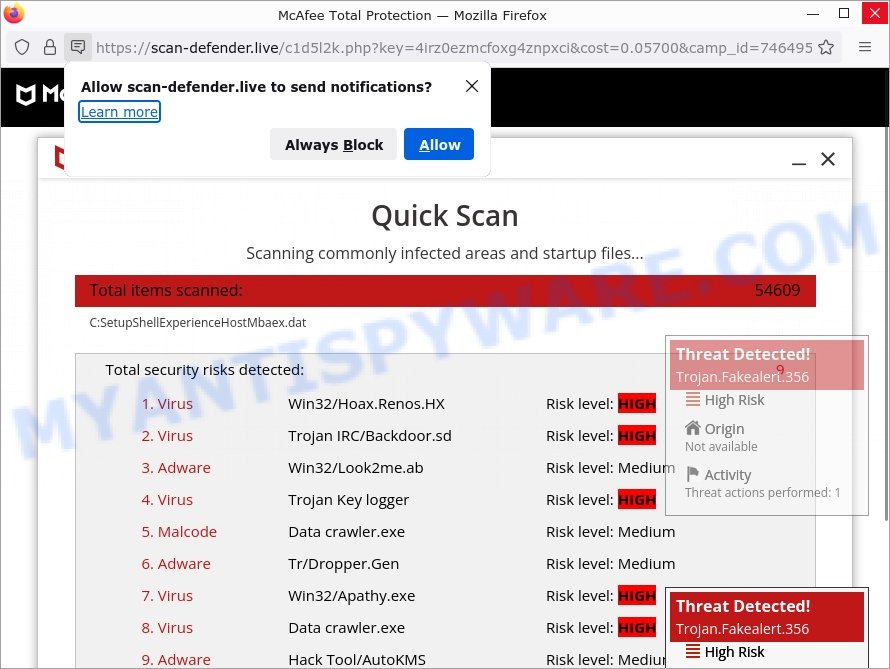Click the page vertical scrollbar
Viewport: 890px width, 669px height.
click(885, 323)
